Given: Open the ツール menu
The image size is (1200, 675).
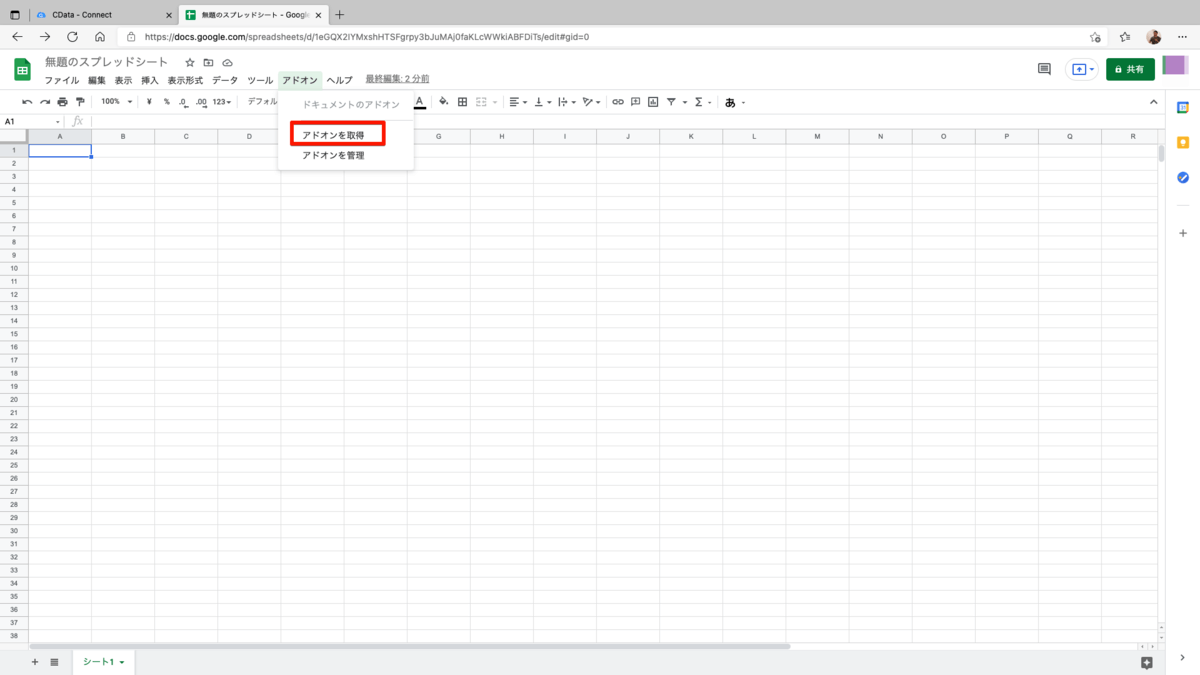Looking at the screenshot, I should pyautogui.click(x=260, y=80).
